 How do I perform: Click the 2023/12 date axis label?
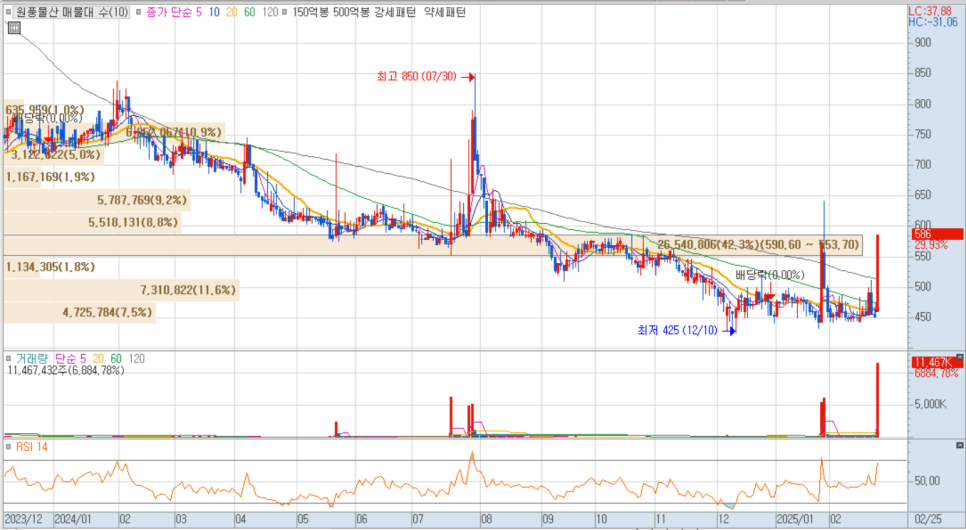pos(25,520)
